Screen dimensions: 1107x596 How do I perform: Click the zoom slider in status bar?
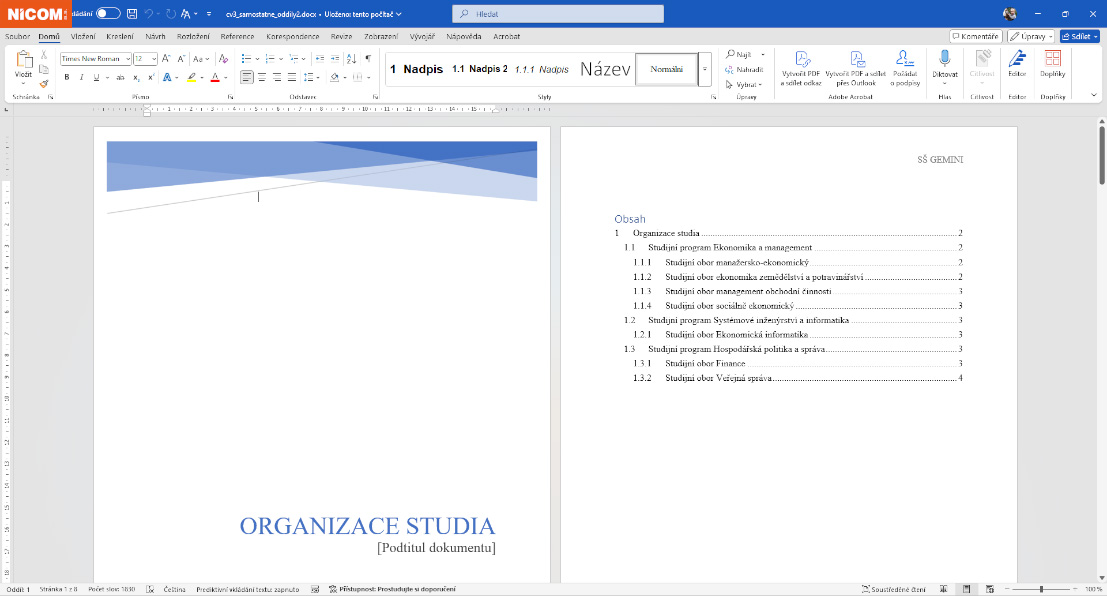pos(1041,590)
